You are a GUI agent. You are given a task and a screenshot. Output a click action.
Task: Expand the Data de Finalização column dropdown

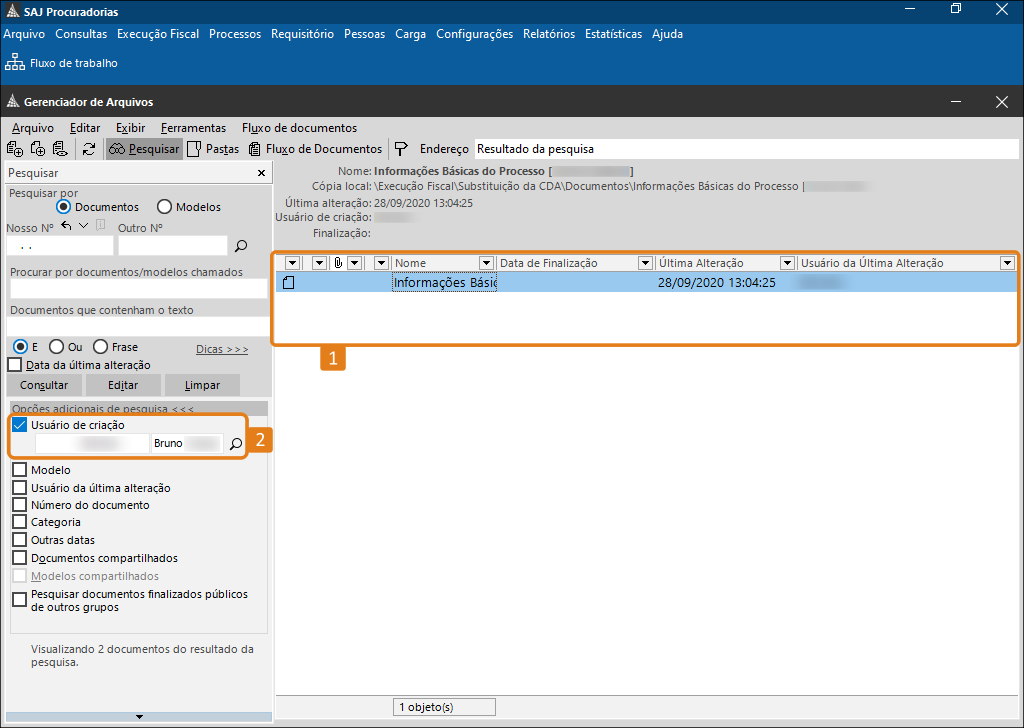645,263
